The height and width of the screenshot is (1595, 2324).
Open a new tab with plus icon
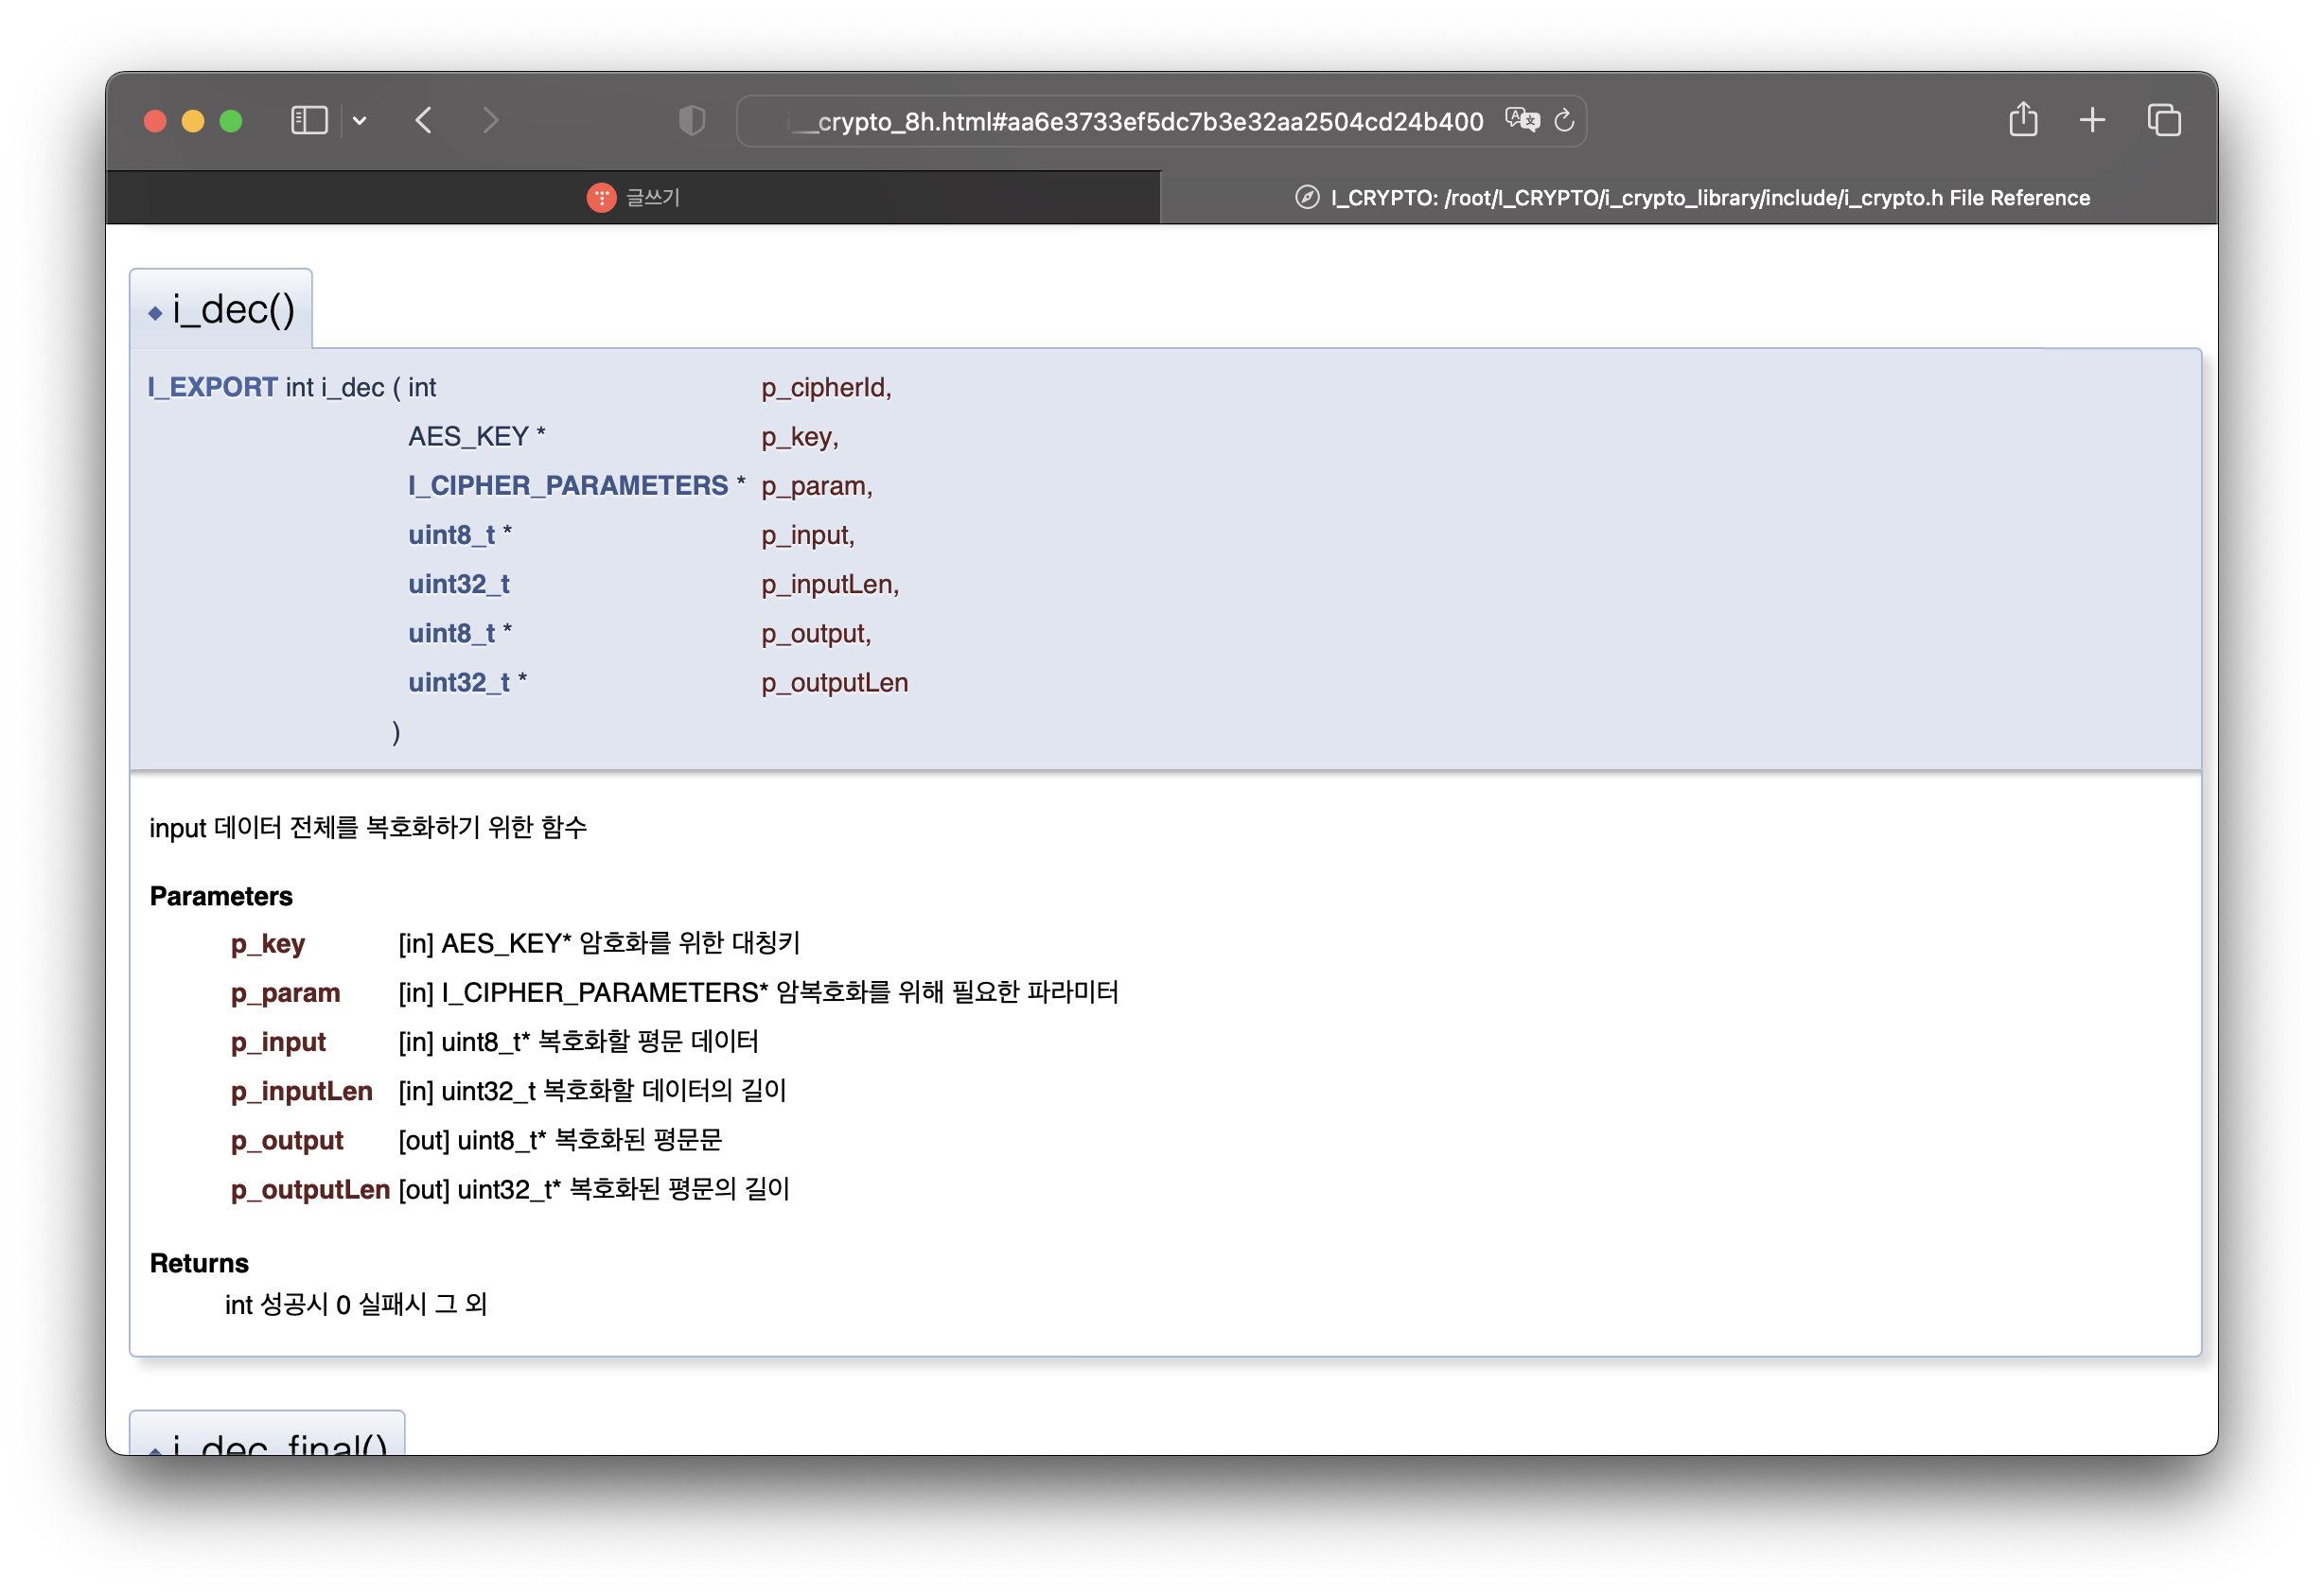pyautogui.click(x=2092, y=121)
